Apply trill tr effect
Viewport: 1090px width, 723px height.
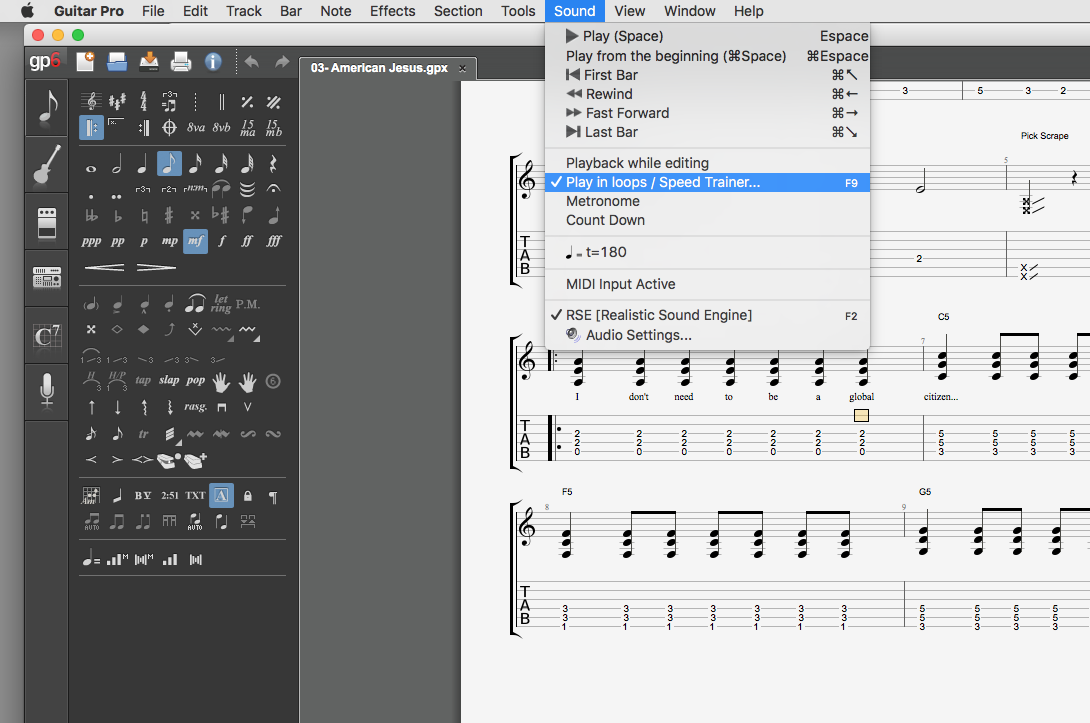click(143, 434)
